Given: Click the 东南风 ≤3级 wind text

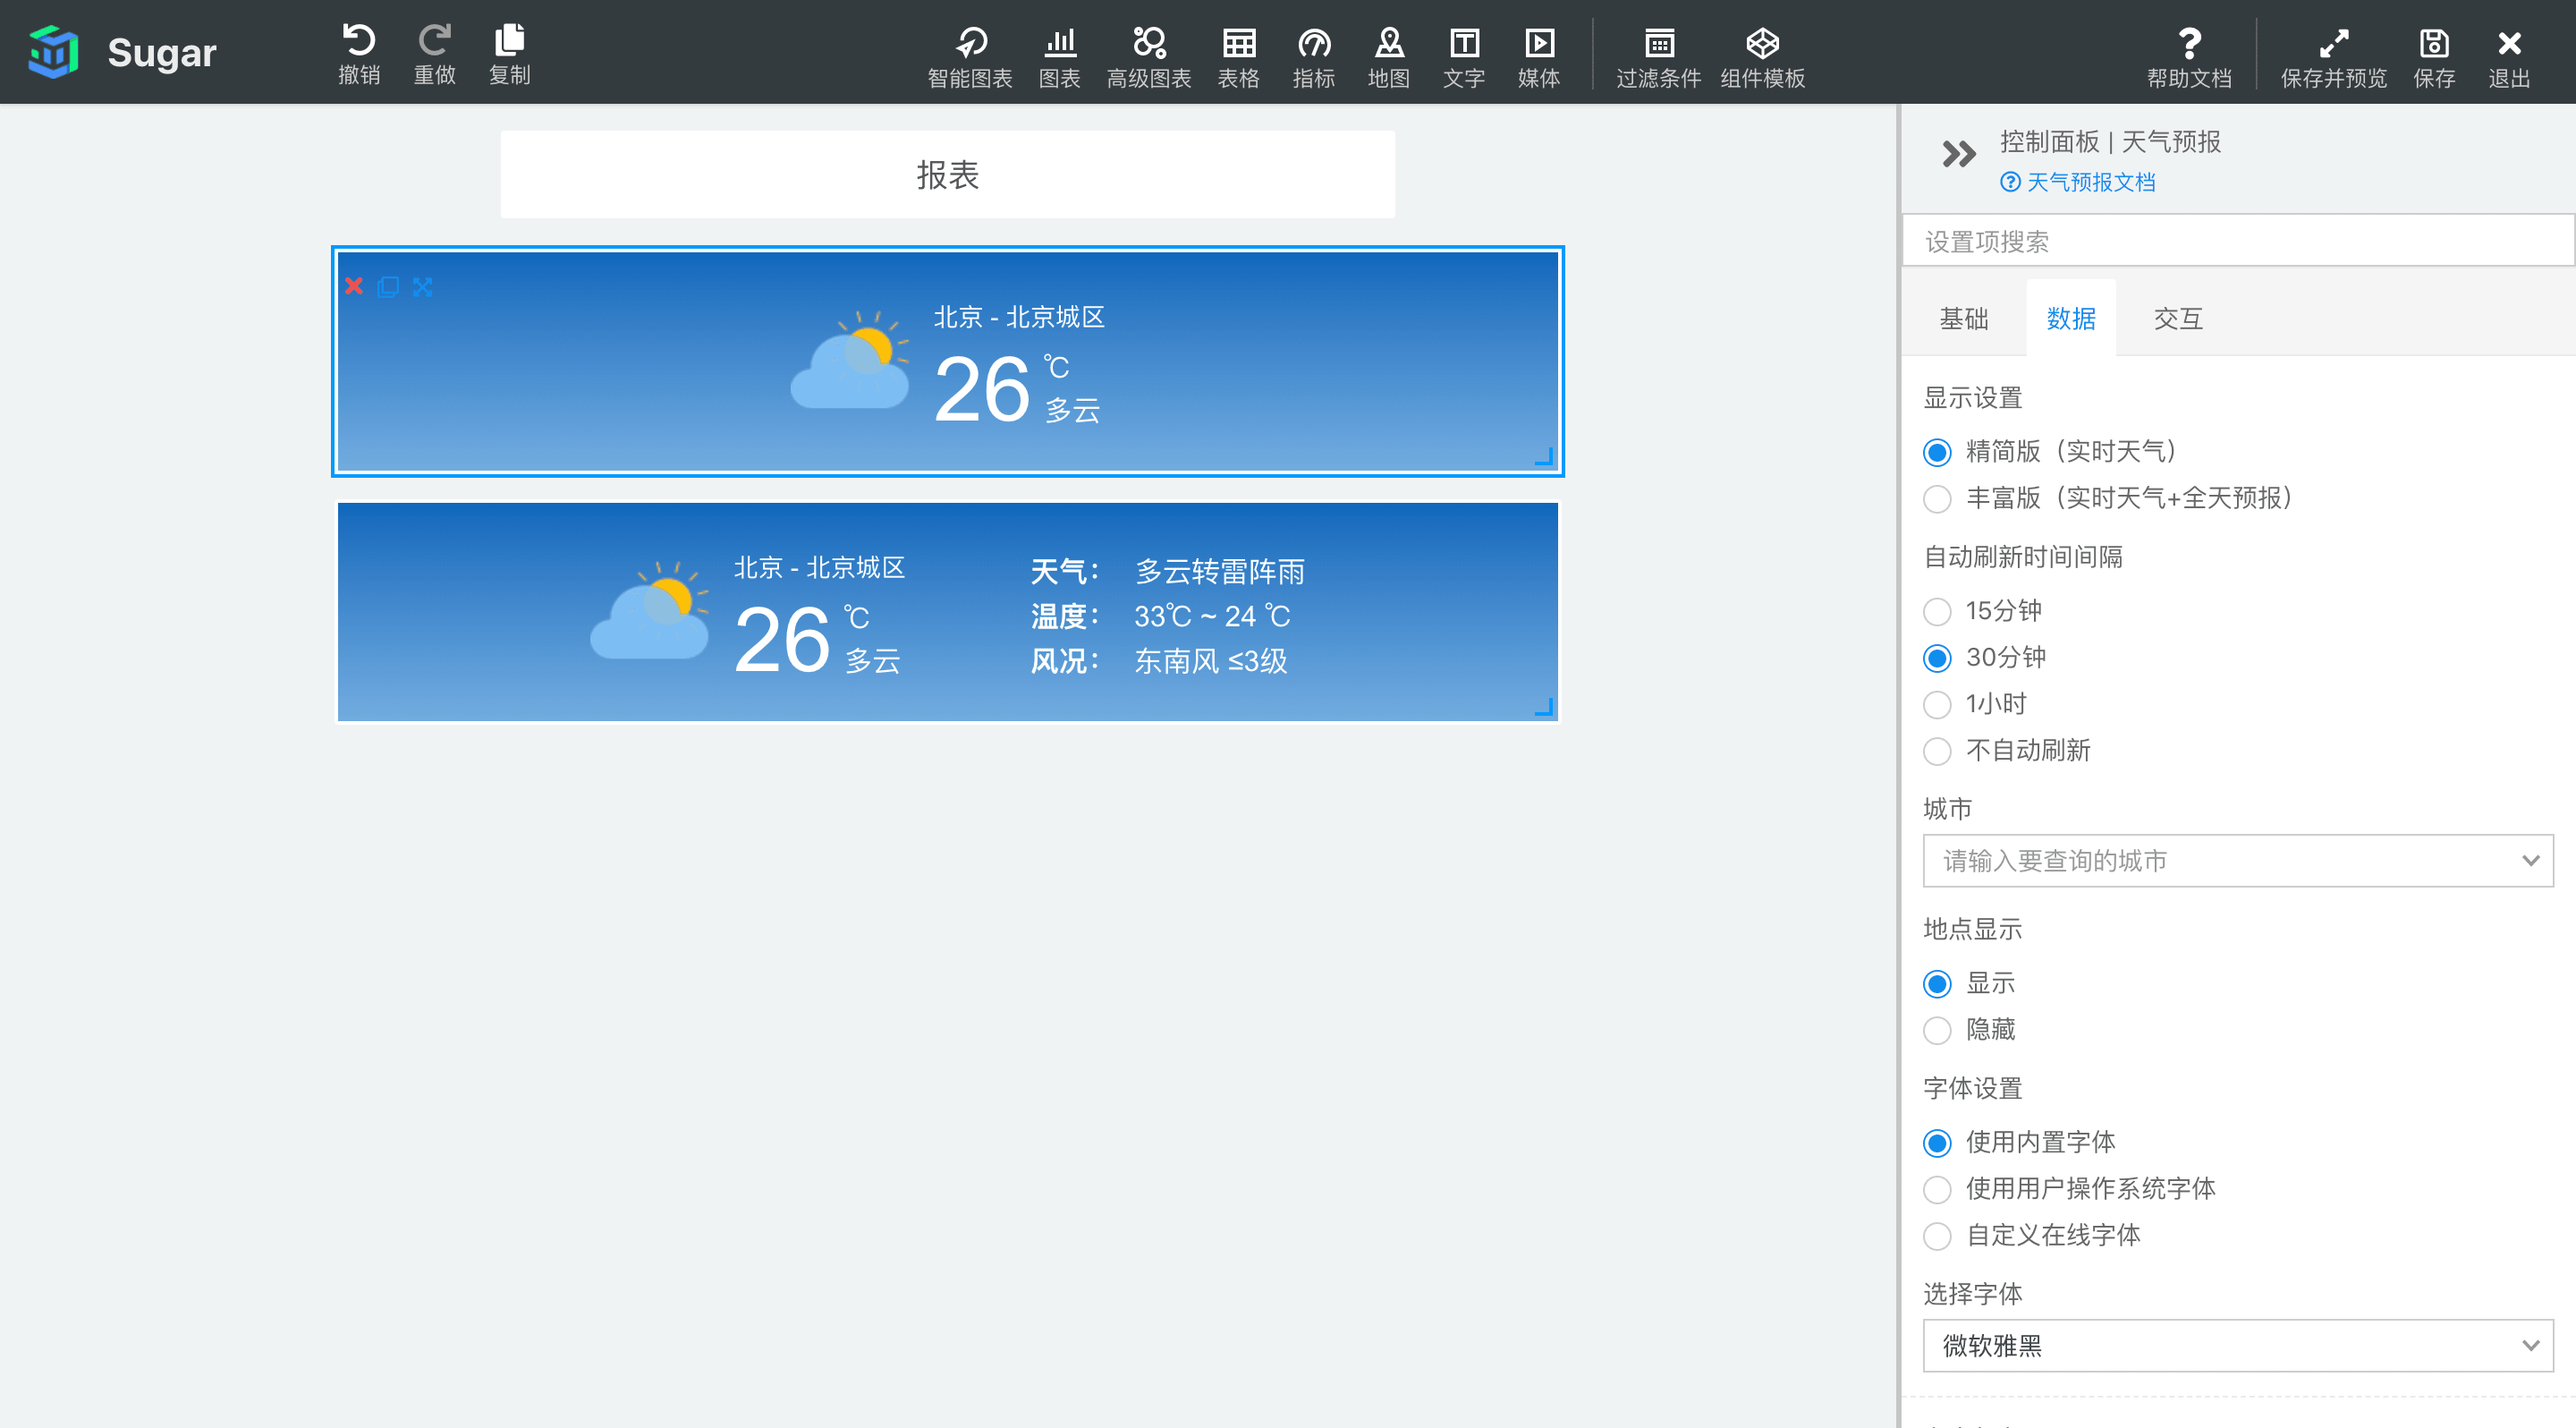Looking at the screenshot, I should [1211, 662].
